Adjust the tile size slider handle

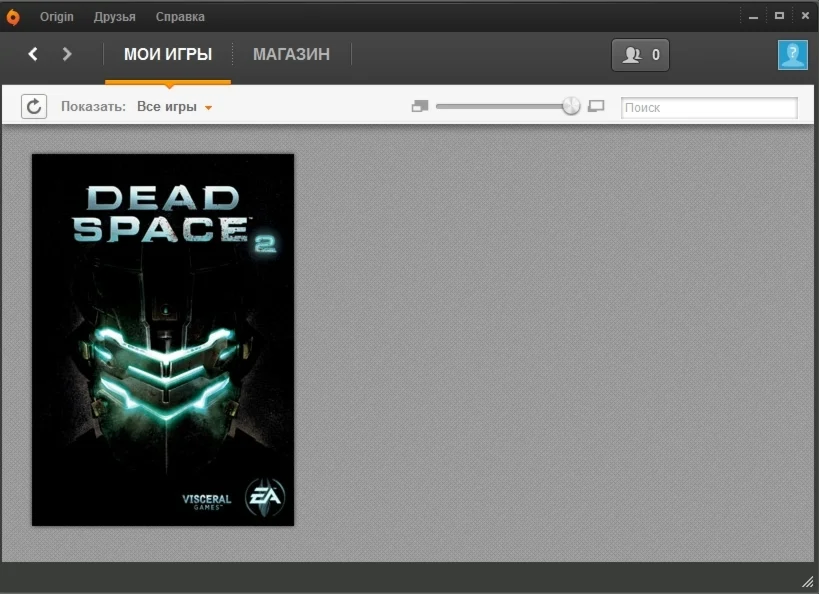click(x=568, y=105)
